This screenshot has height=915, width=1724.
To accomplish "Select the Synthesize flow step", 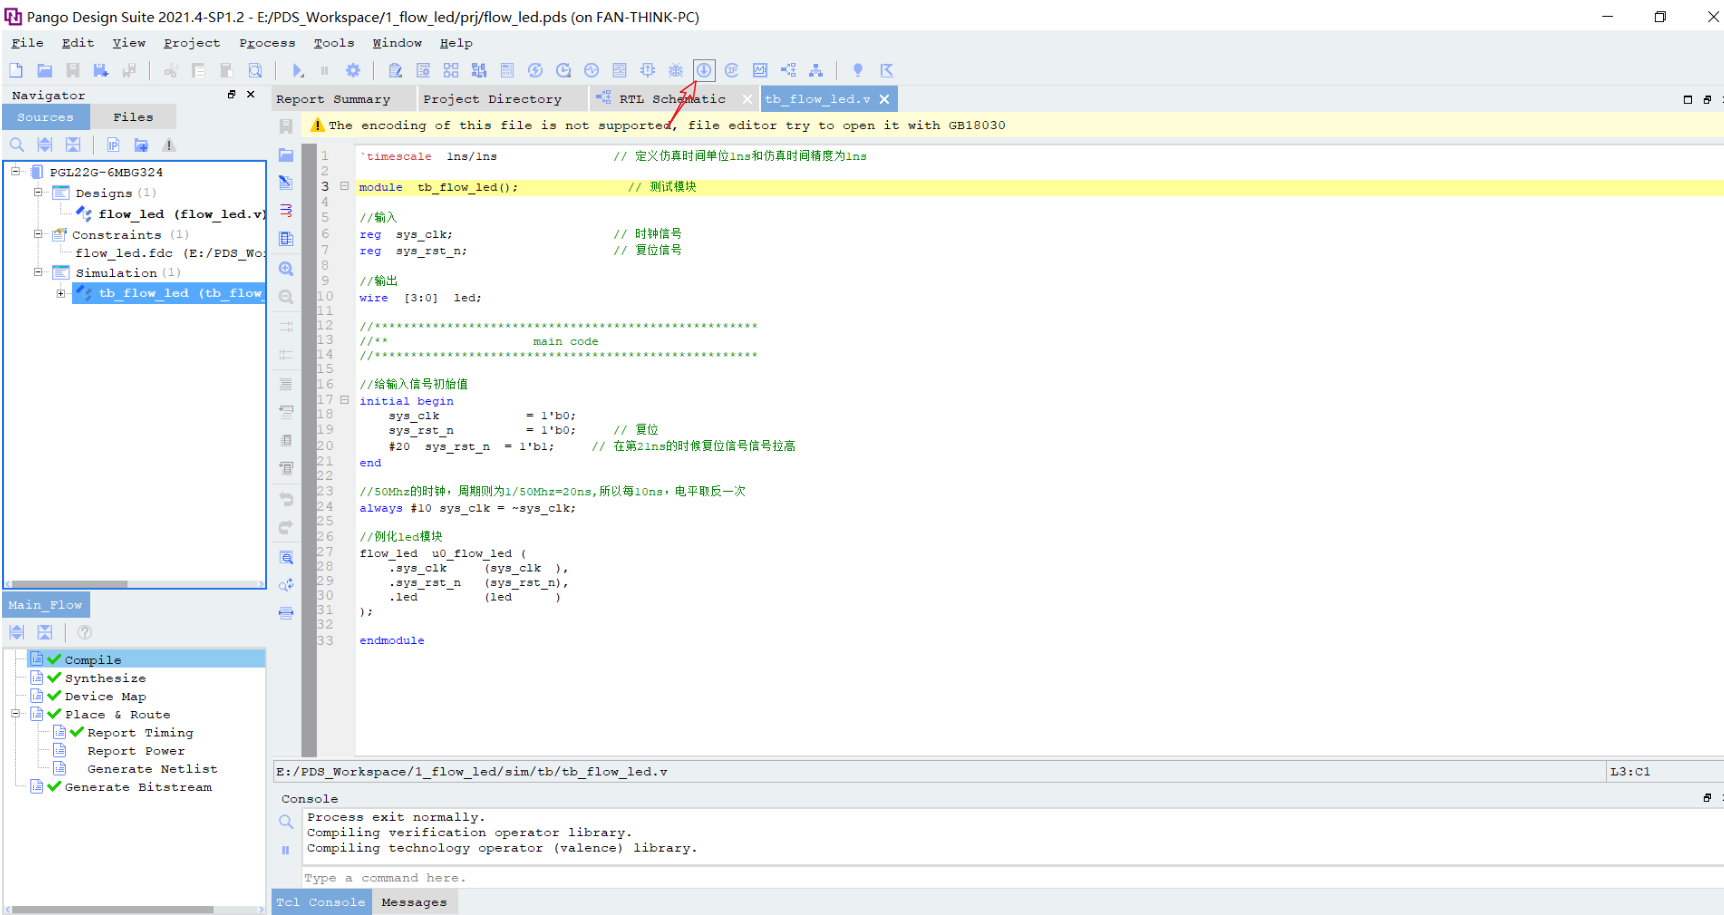I will click(x=105, y=678).
